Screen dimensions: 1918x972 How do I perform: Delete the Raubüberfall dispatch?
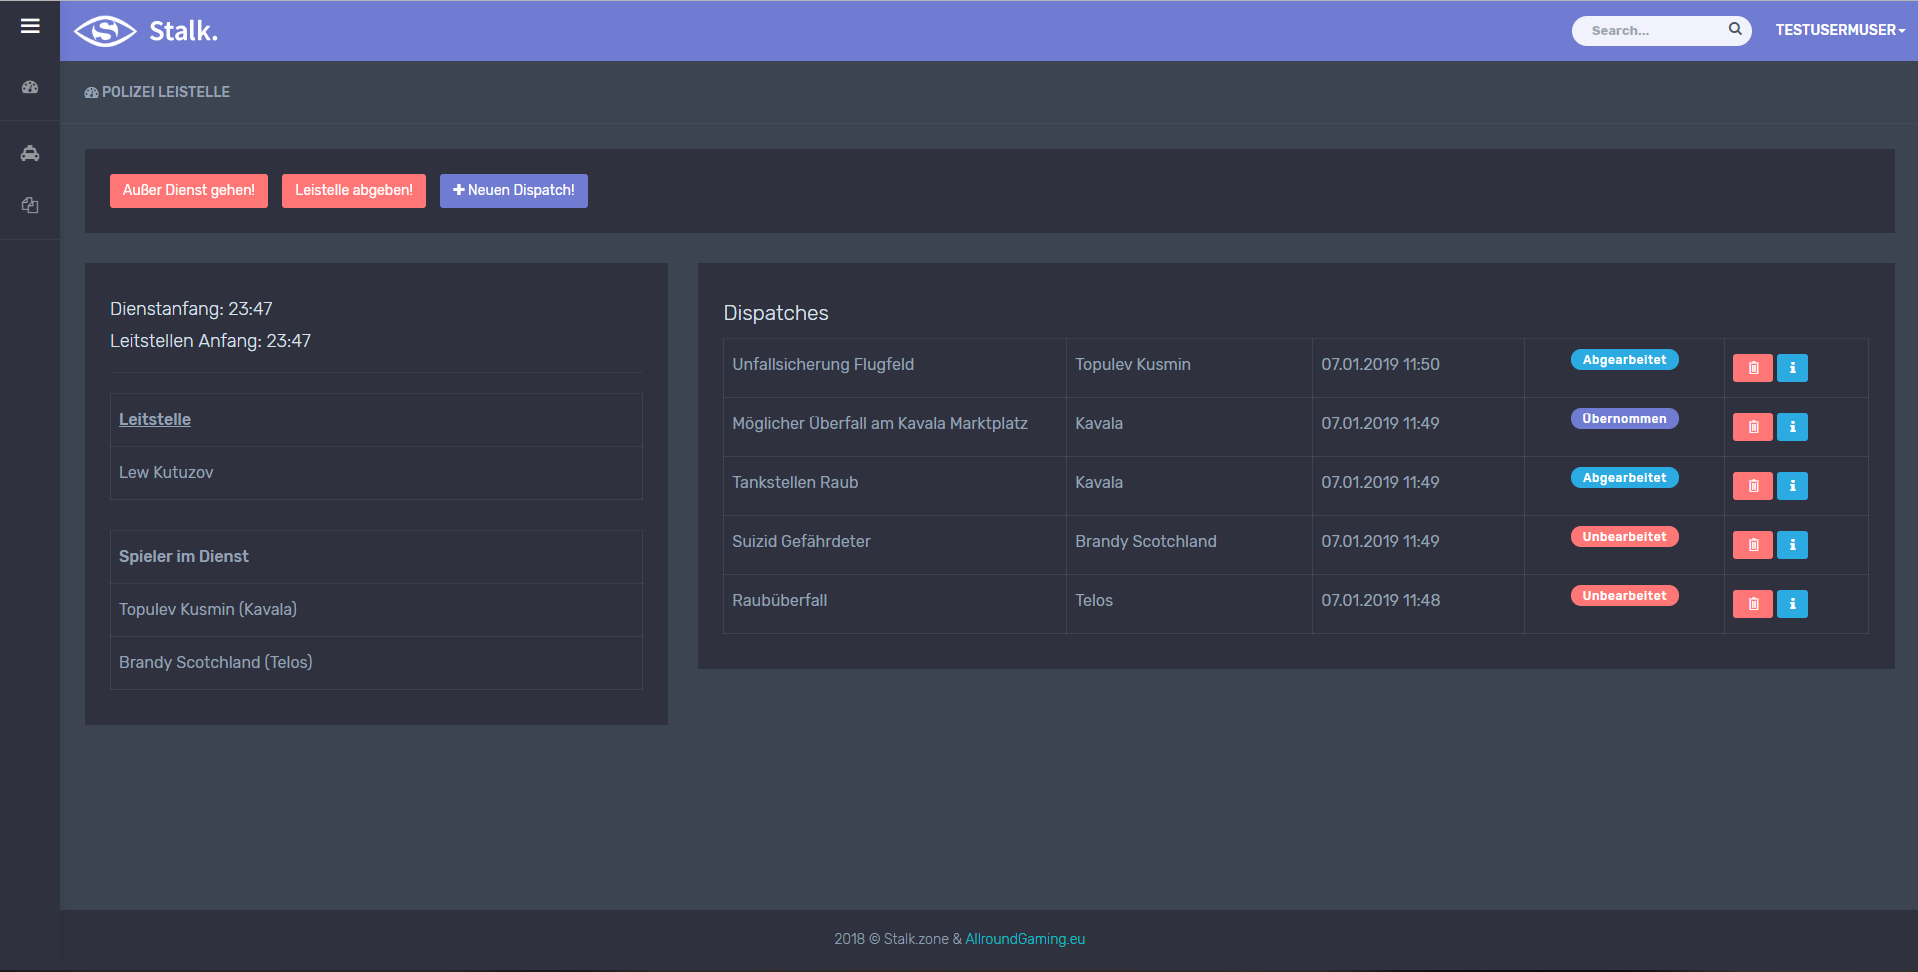click(1752, 604)
